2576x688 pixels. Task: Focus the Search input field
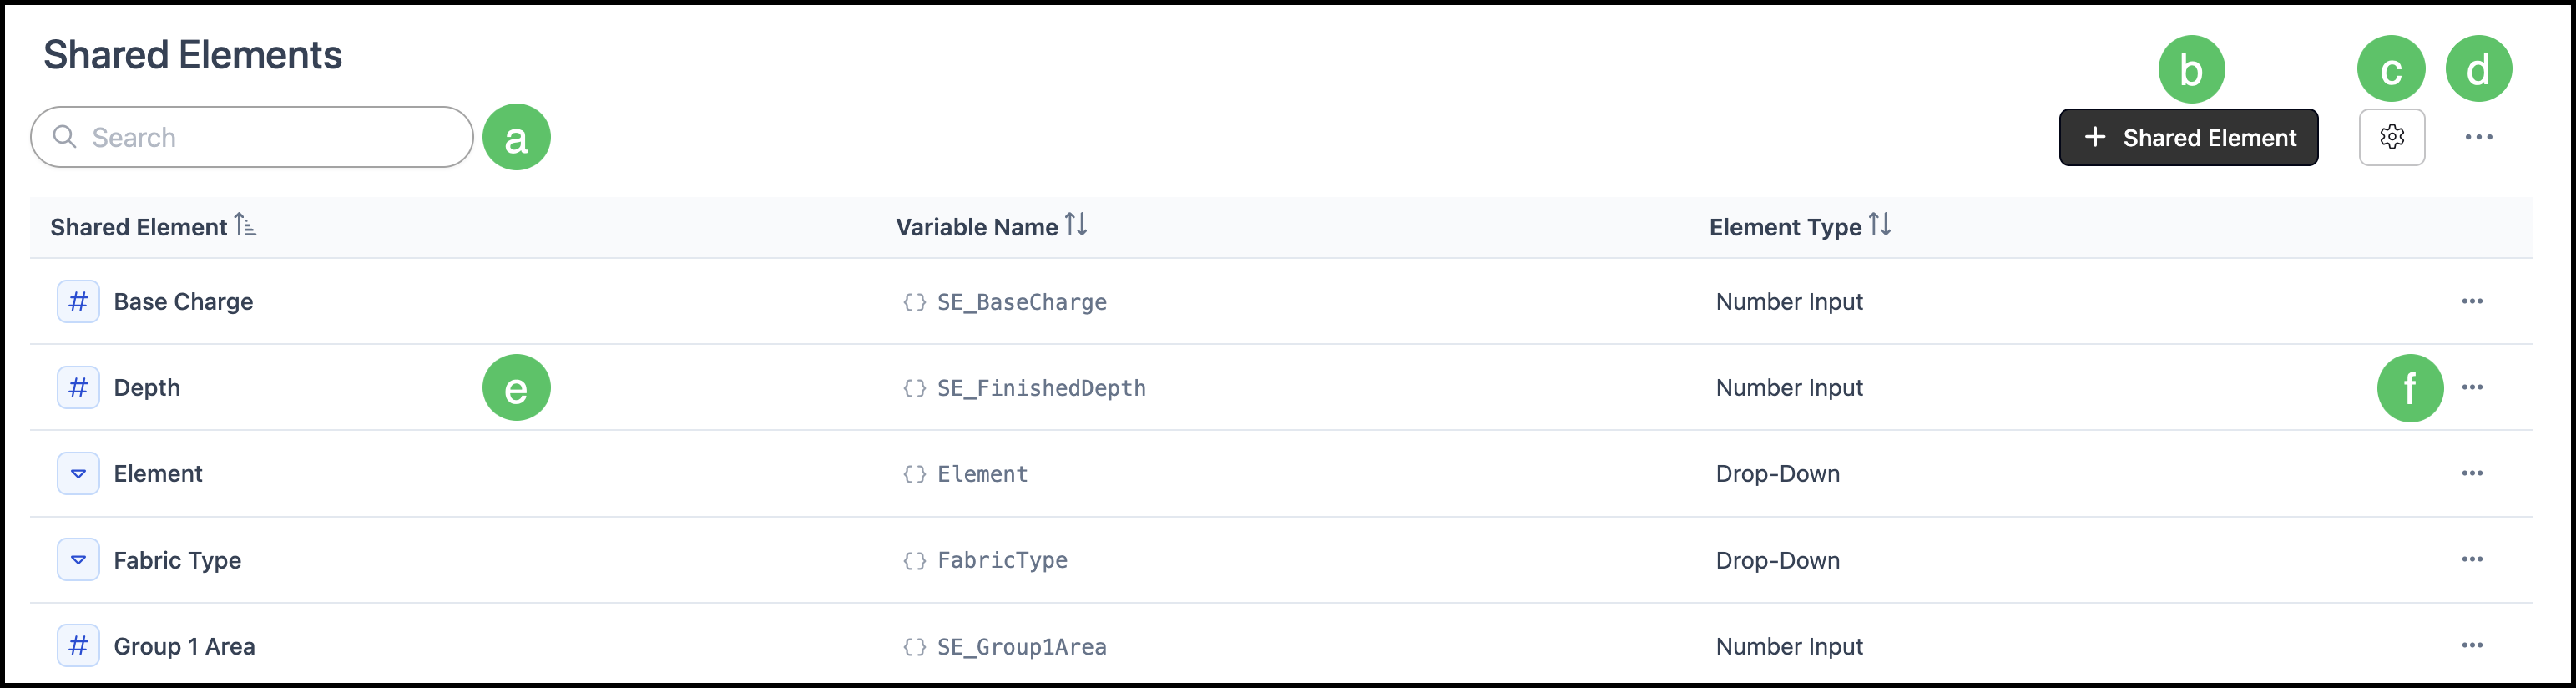click(x=252, y=137)
